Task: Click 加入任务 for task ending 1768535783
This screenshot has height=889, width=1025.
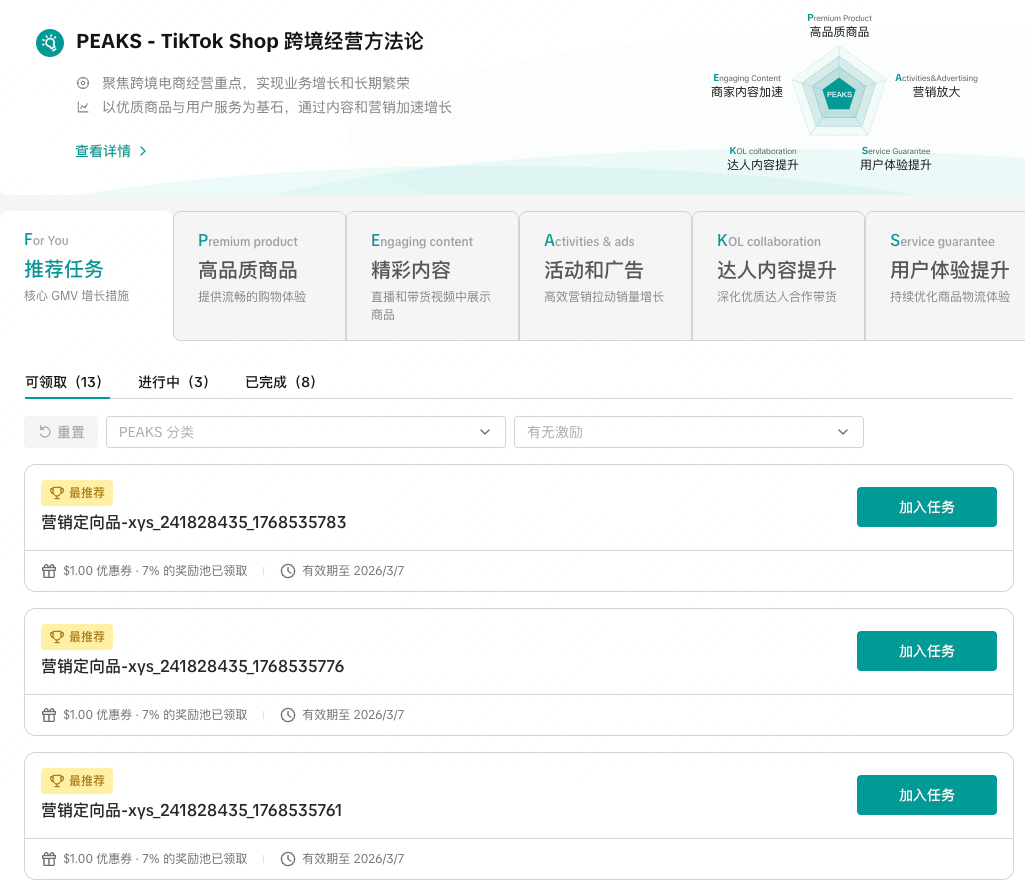Action: [x=926, y=507]
